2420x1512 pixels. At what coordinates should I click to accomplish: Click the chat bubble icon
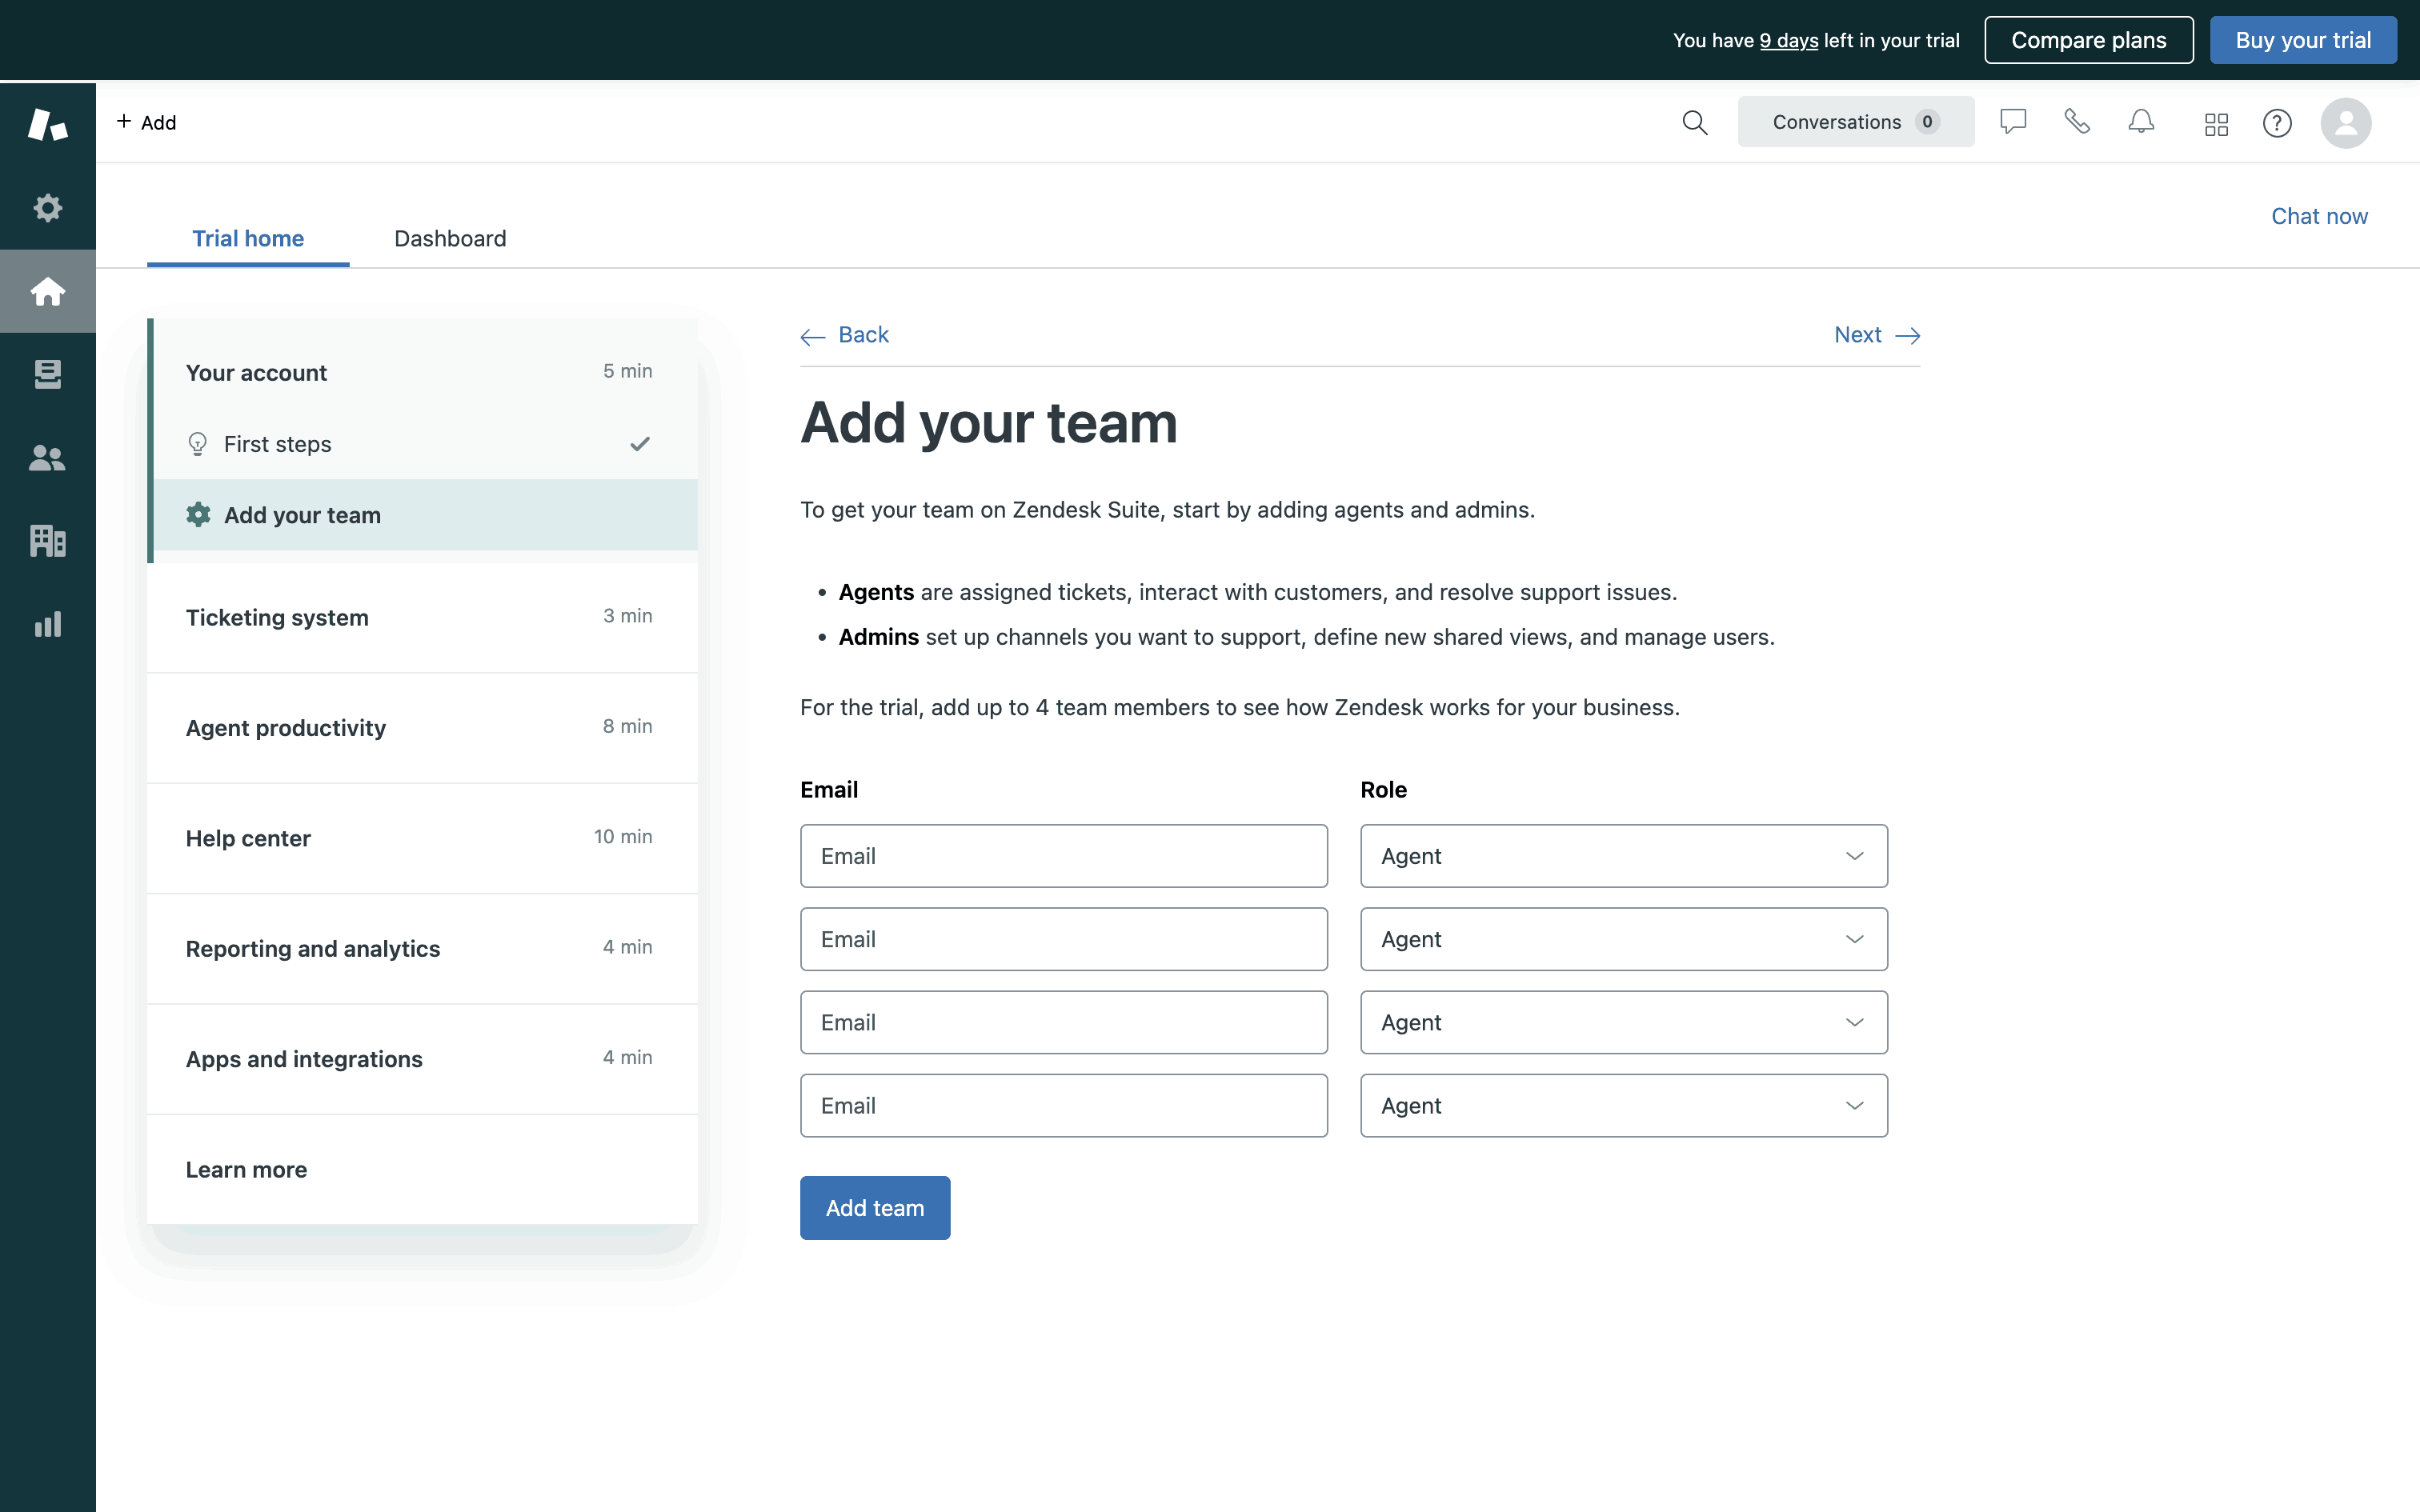(2012, 122)
